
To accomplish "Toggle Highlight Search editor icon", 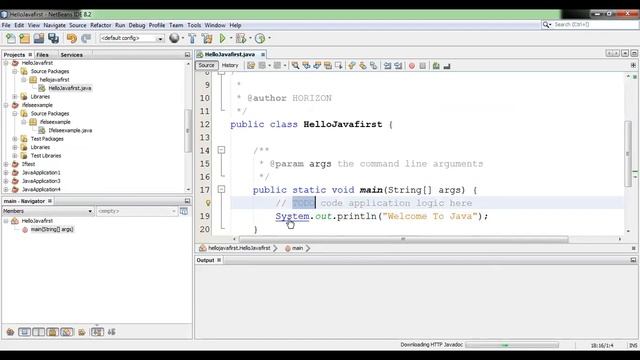I will [x=327, y=66].
